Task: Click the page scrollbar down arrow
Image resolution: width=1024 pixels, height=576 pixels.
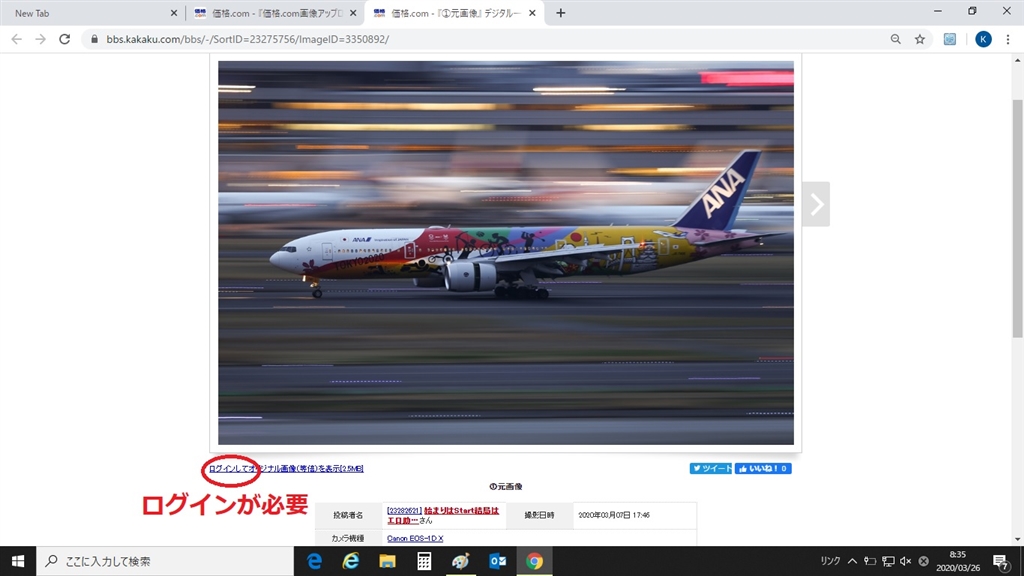Action: click(1017, 539)
